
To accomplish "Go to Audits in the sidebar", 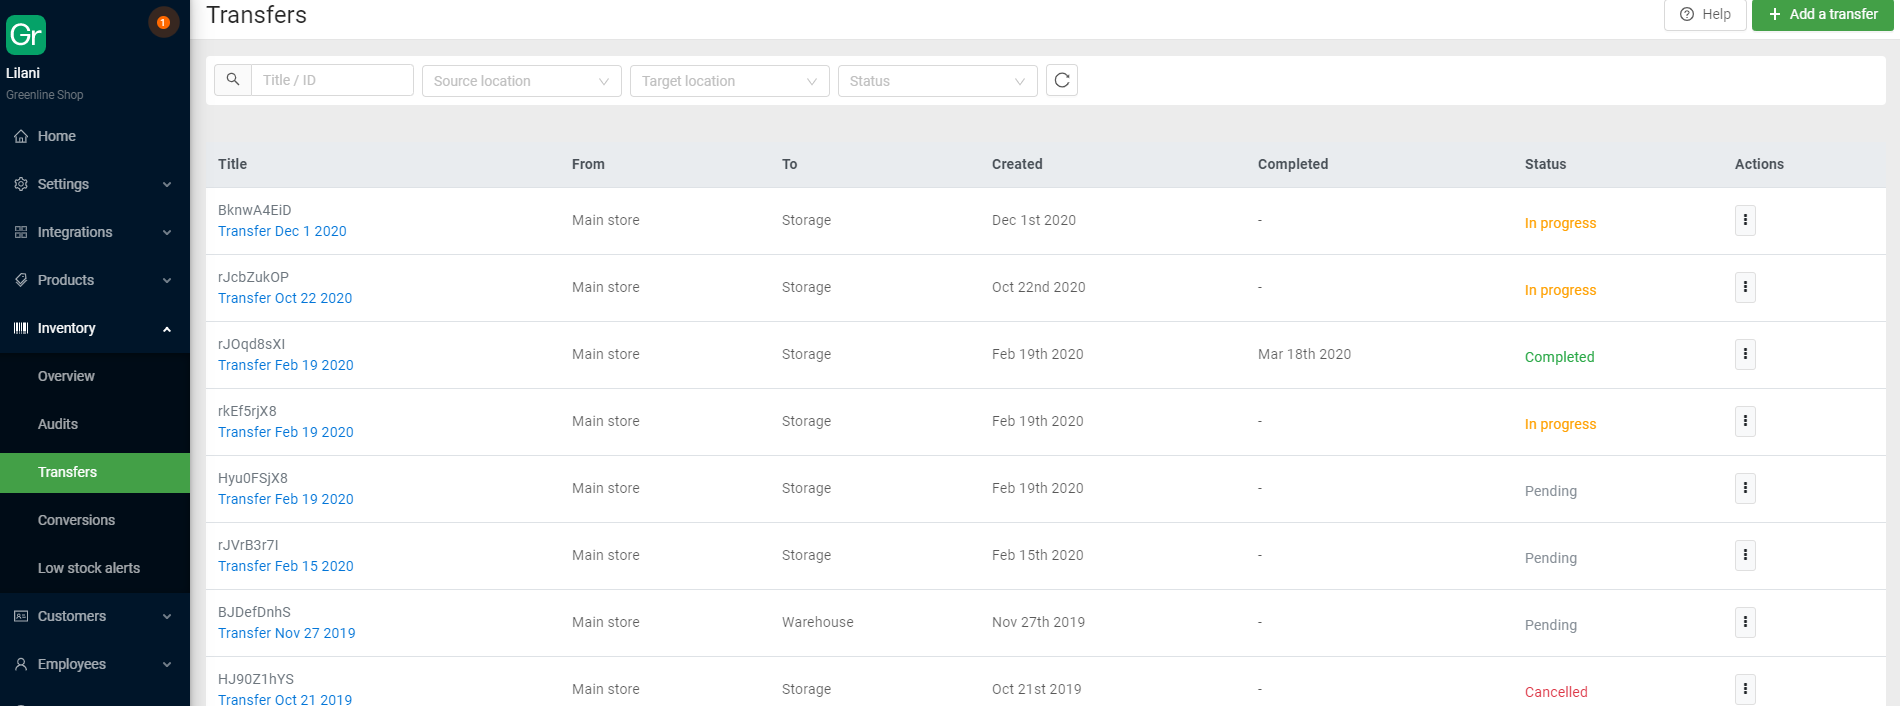I will 58,424.
